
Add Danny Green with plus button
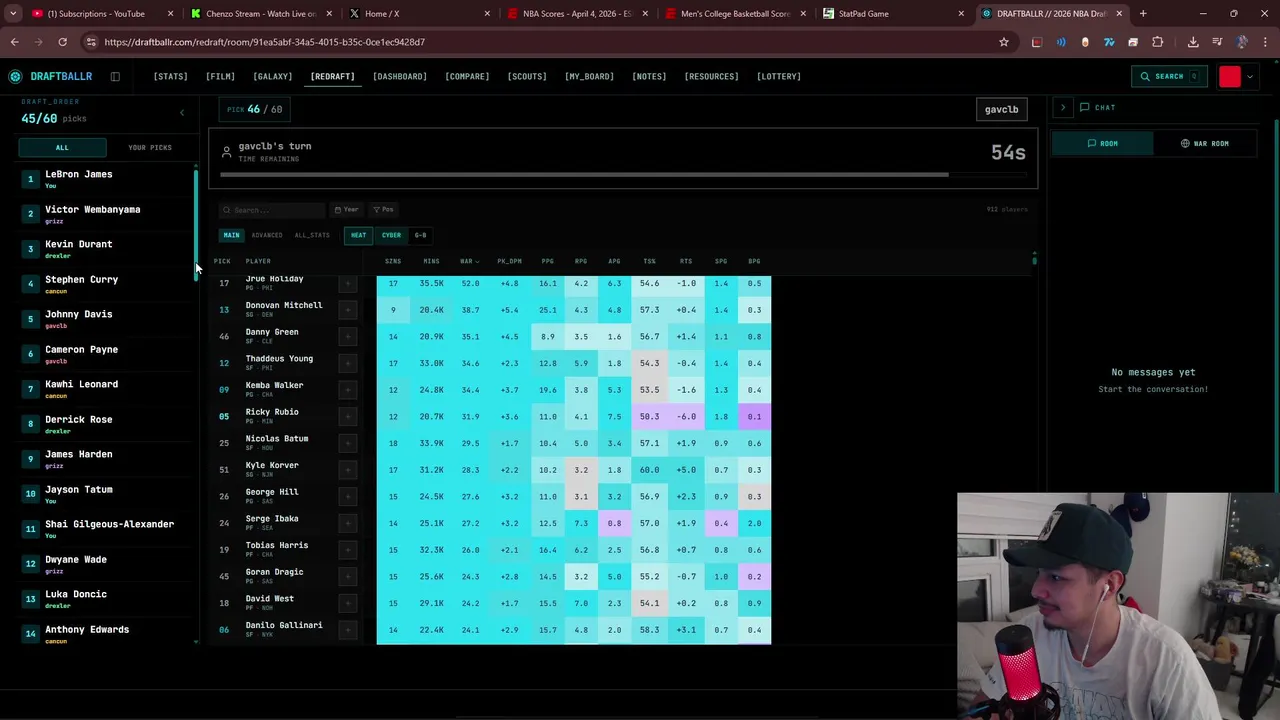pyautogui.click(x=348, y=337)
